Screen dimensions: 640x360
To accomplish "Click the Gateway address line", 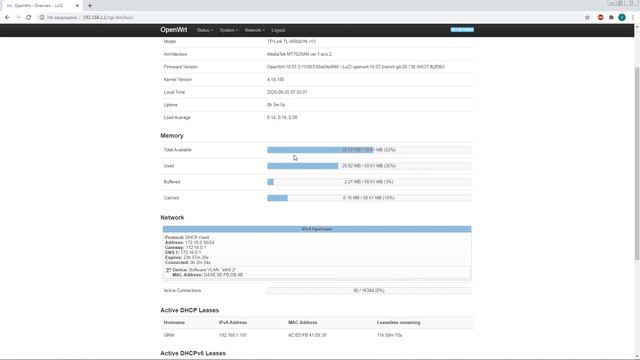I will tap(185, 247).
